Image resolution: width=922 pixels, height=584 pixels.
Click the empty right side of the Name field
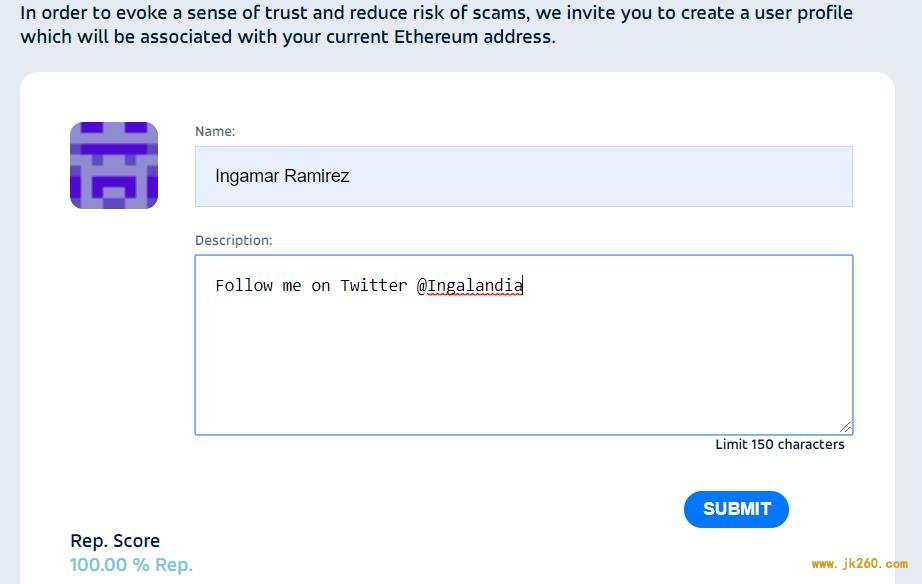[x=600, y=176]
